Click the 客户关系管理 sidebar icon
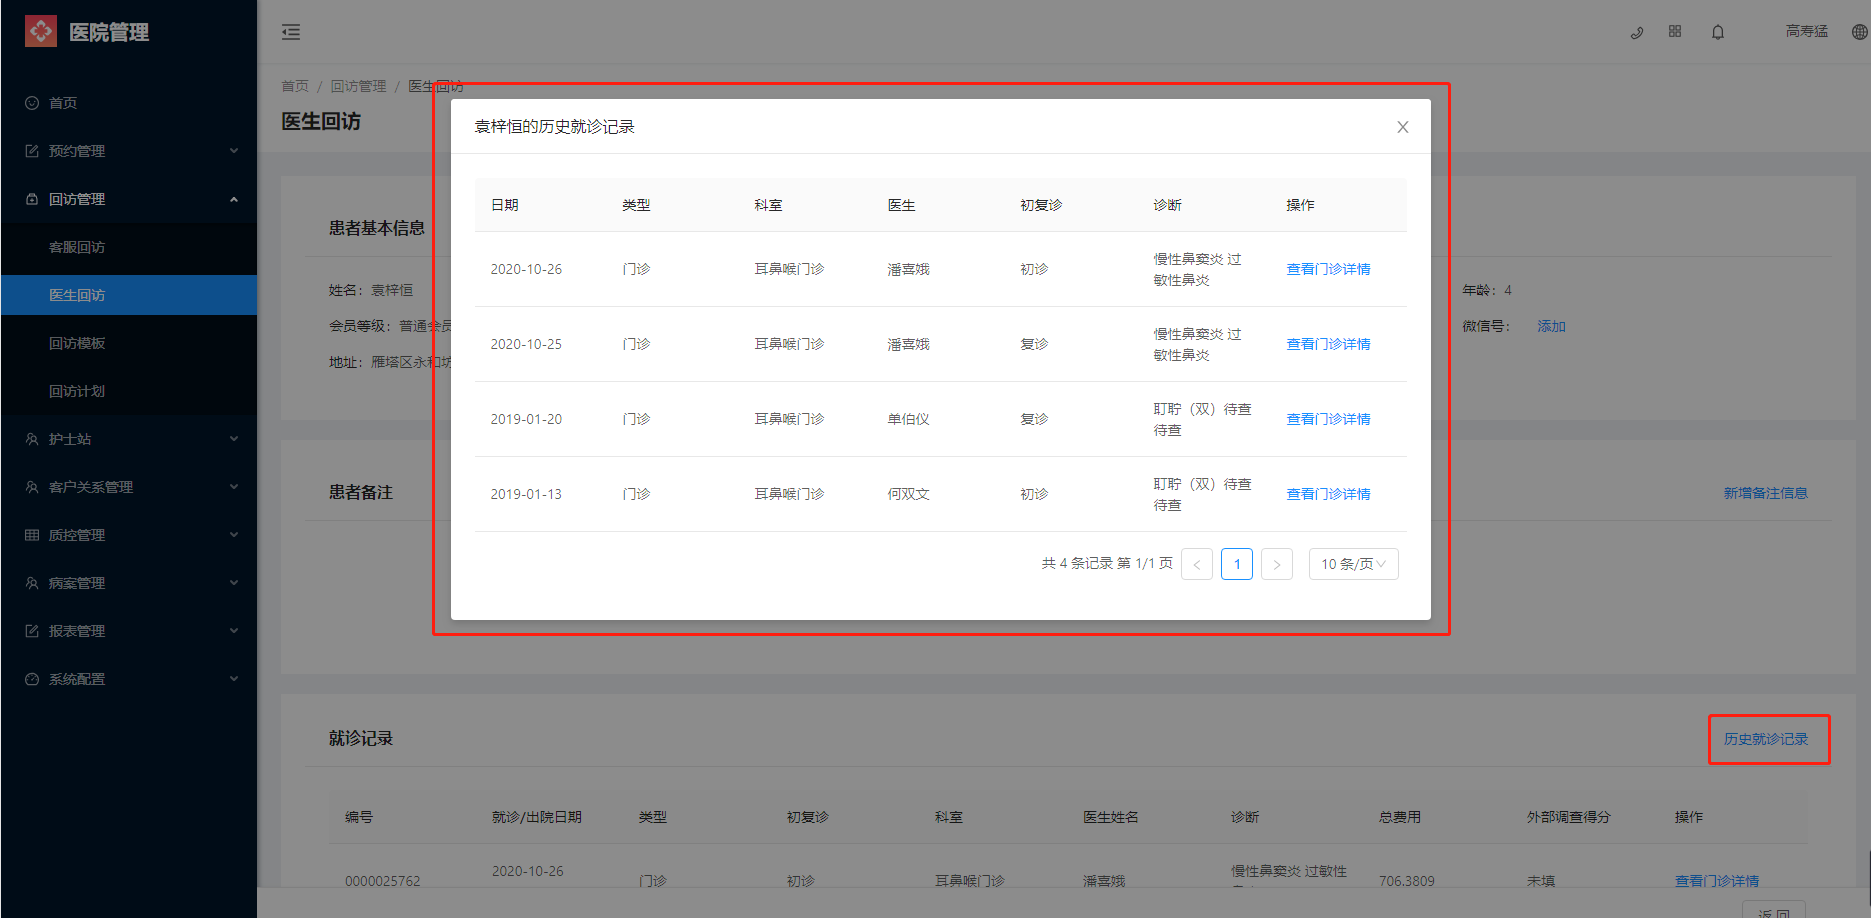Image resolution: width=1871 pixels, height=918 pixels. point(32,487)
